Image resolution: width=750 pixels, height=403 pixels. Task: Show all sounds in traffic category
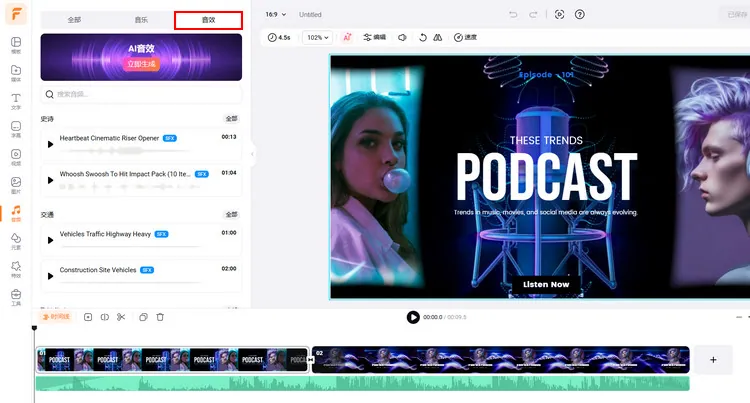(x=232, y=215)
